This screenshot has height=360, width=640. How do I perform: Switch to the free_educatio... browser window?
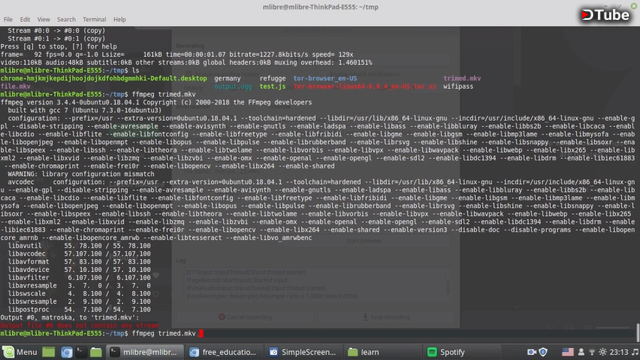(x=223, y=352)
